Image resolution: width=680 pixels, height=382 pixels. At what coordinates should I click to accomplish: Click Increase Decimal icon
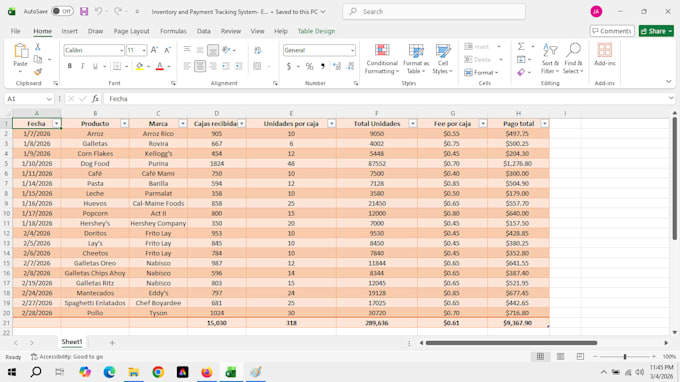[337, 66]
